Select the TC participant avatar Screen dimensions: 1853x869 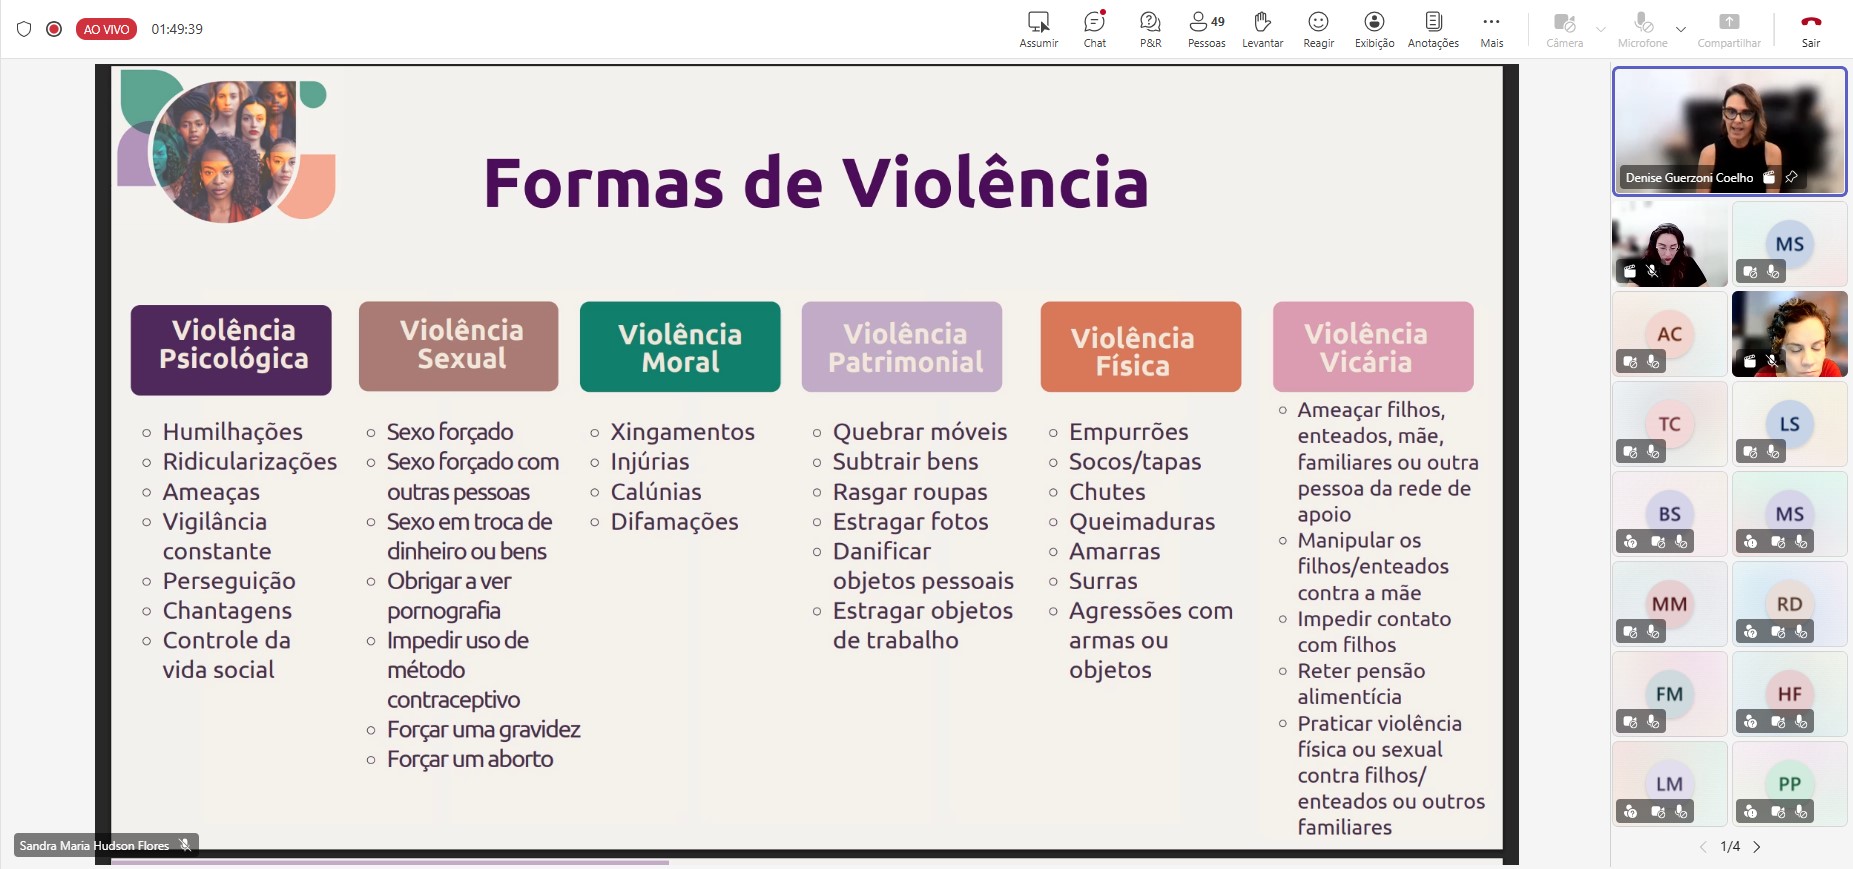coord(1669,424)
